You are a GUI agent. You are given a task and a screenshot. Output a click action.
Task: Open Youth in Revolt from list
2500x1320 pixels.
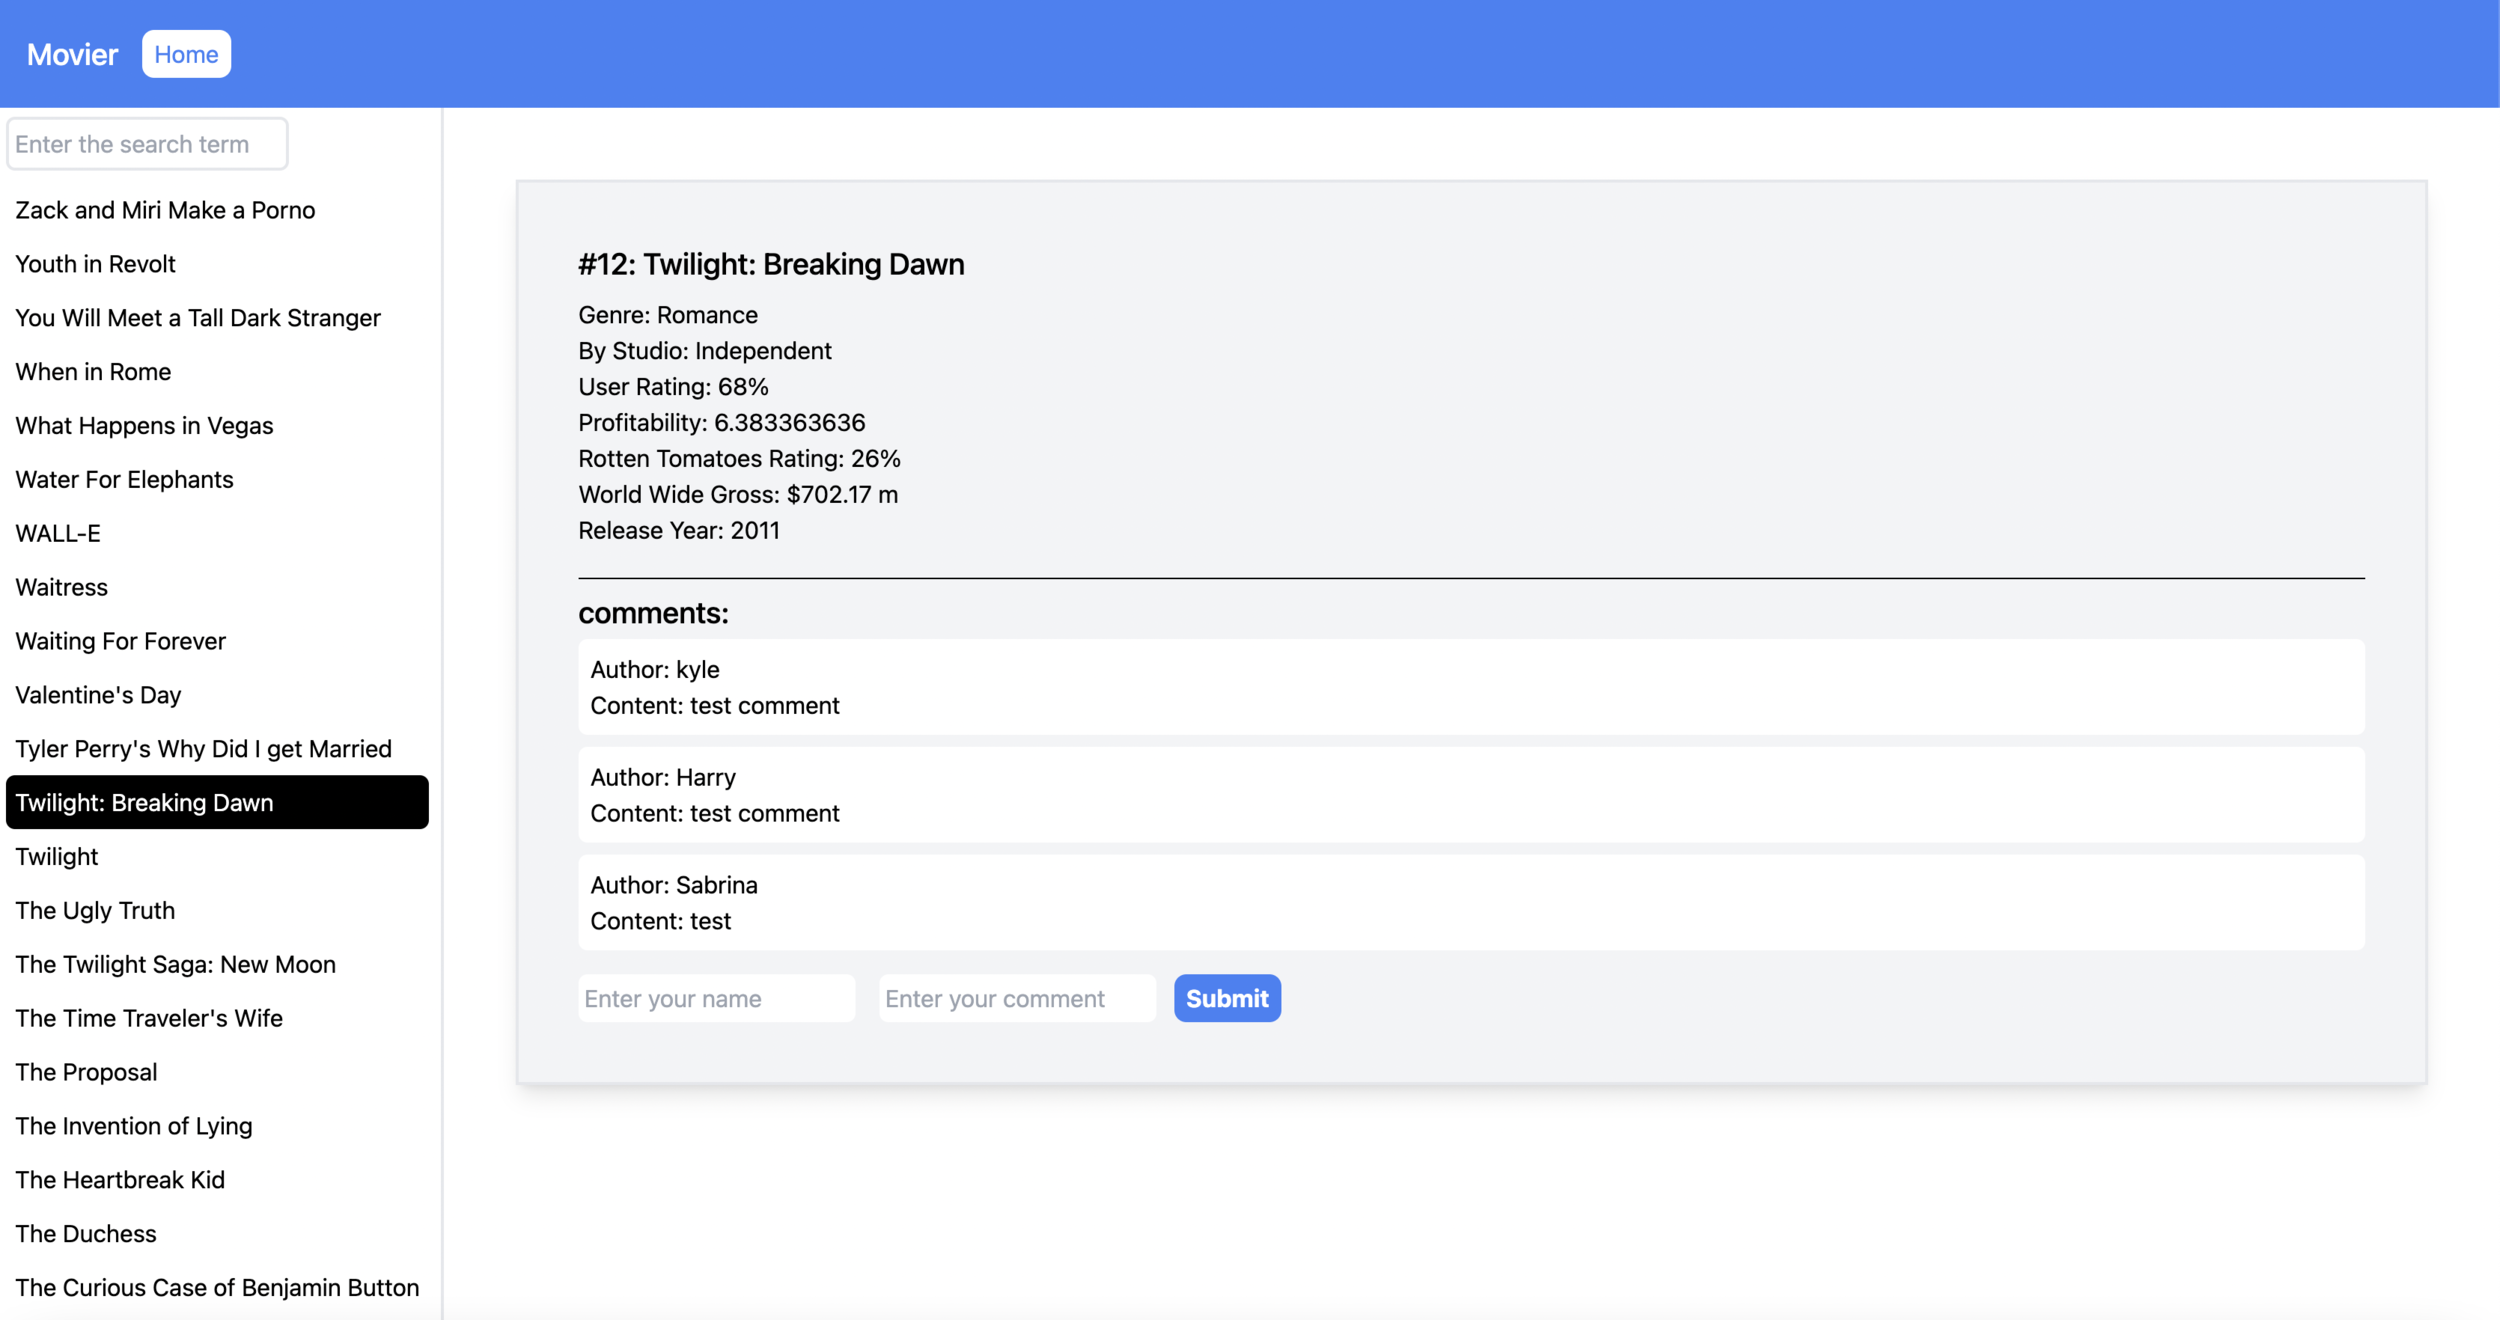point(95,264)
